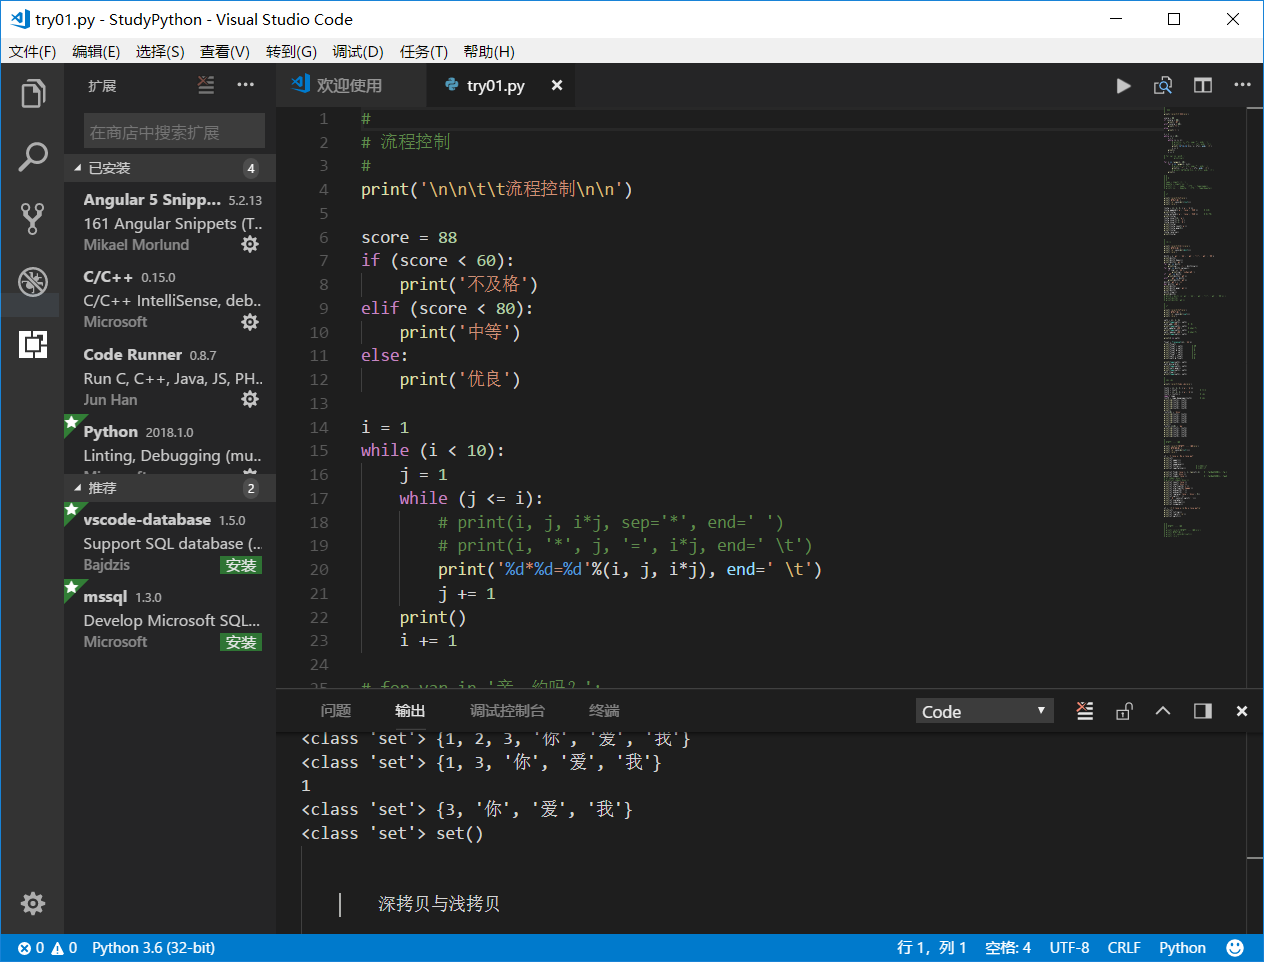Collapse the 推荐 extensions section
Viewport: 1264px width, 962px height.
point(102,488)
